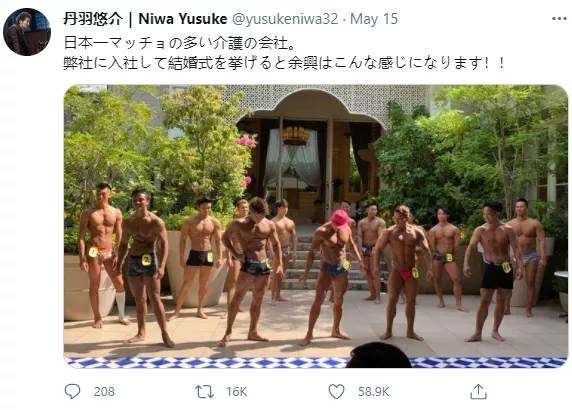This screenshot has width=572, height=410.
Task: Retweet using the retweet arrows icon
Action: [x=204, y=392]
